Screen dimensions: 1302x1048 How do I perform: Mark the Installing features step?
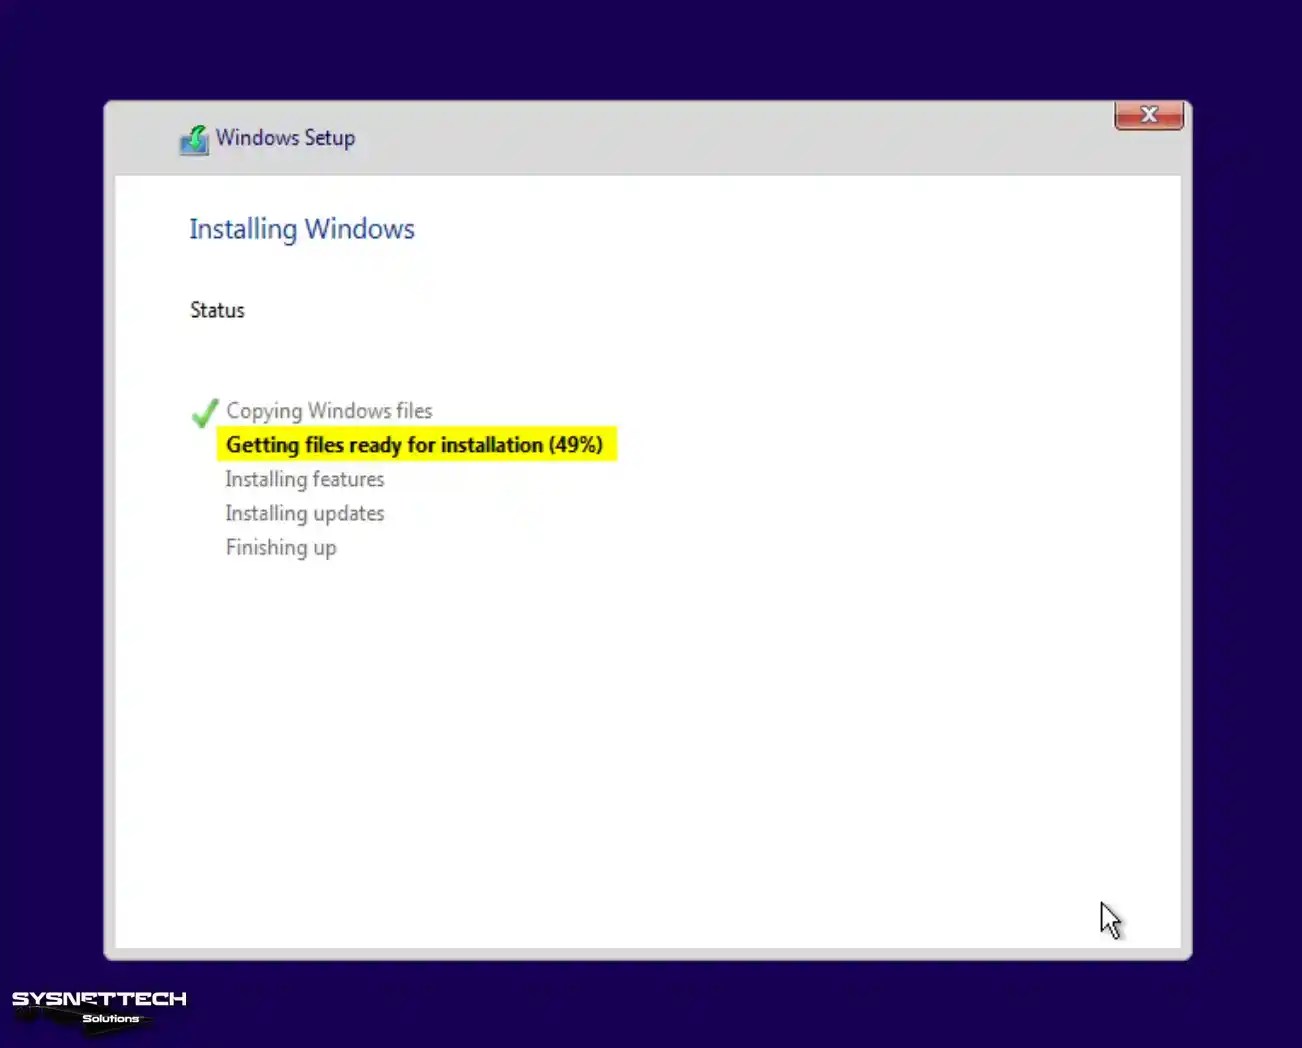(305, 479)
